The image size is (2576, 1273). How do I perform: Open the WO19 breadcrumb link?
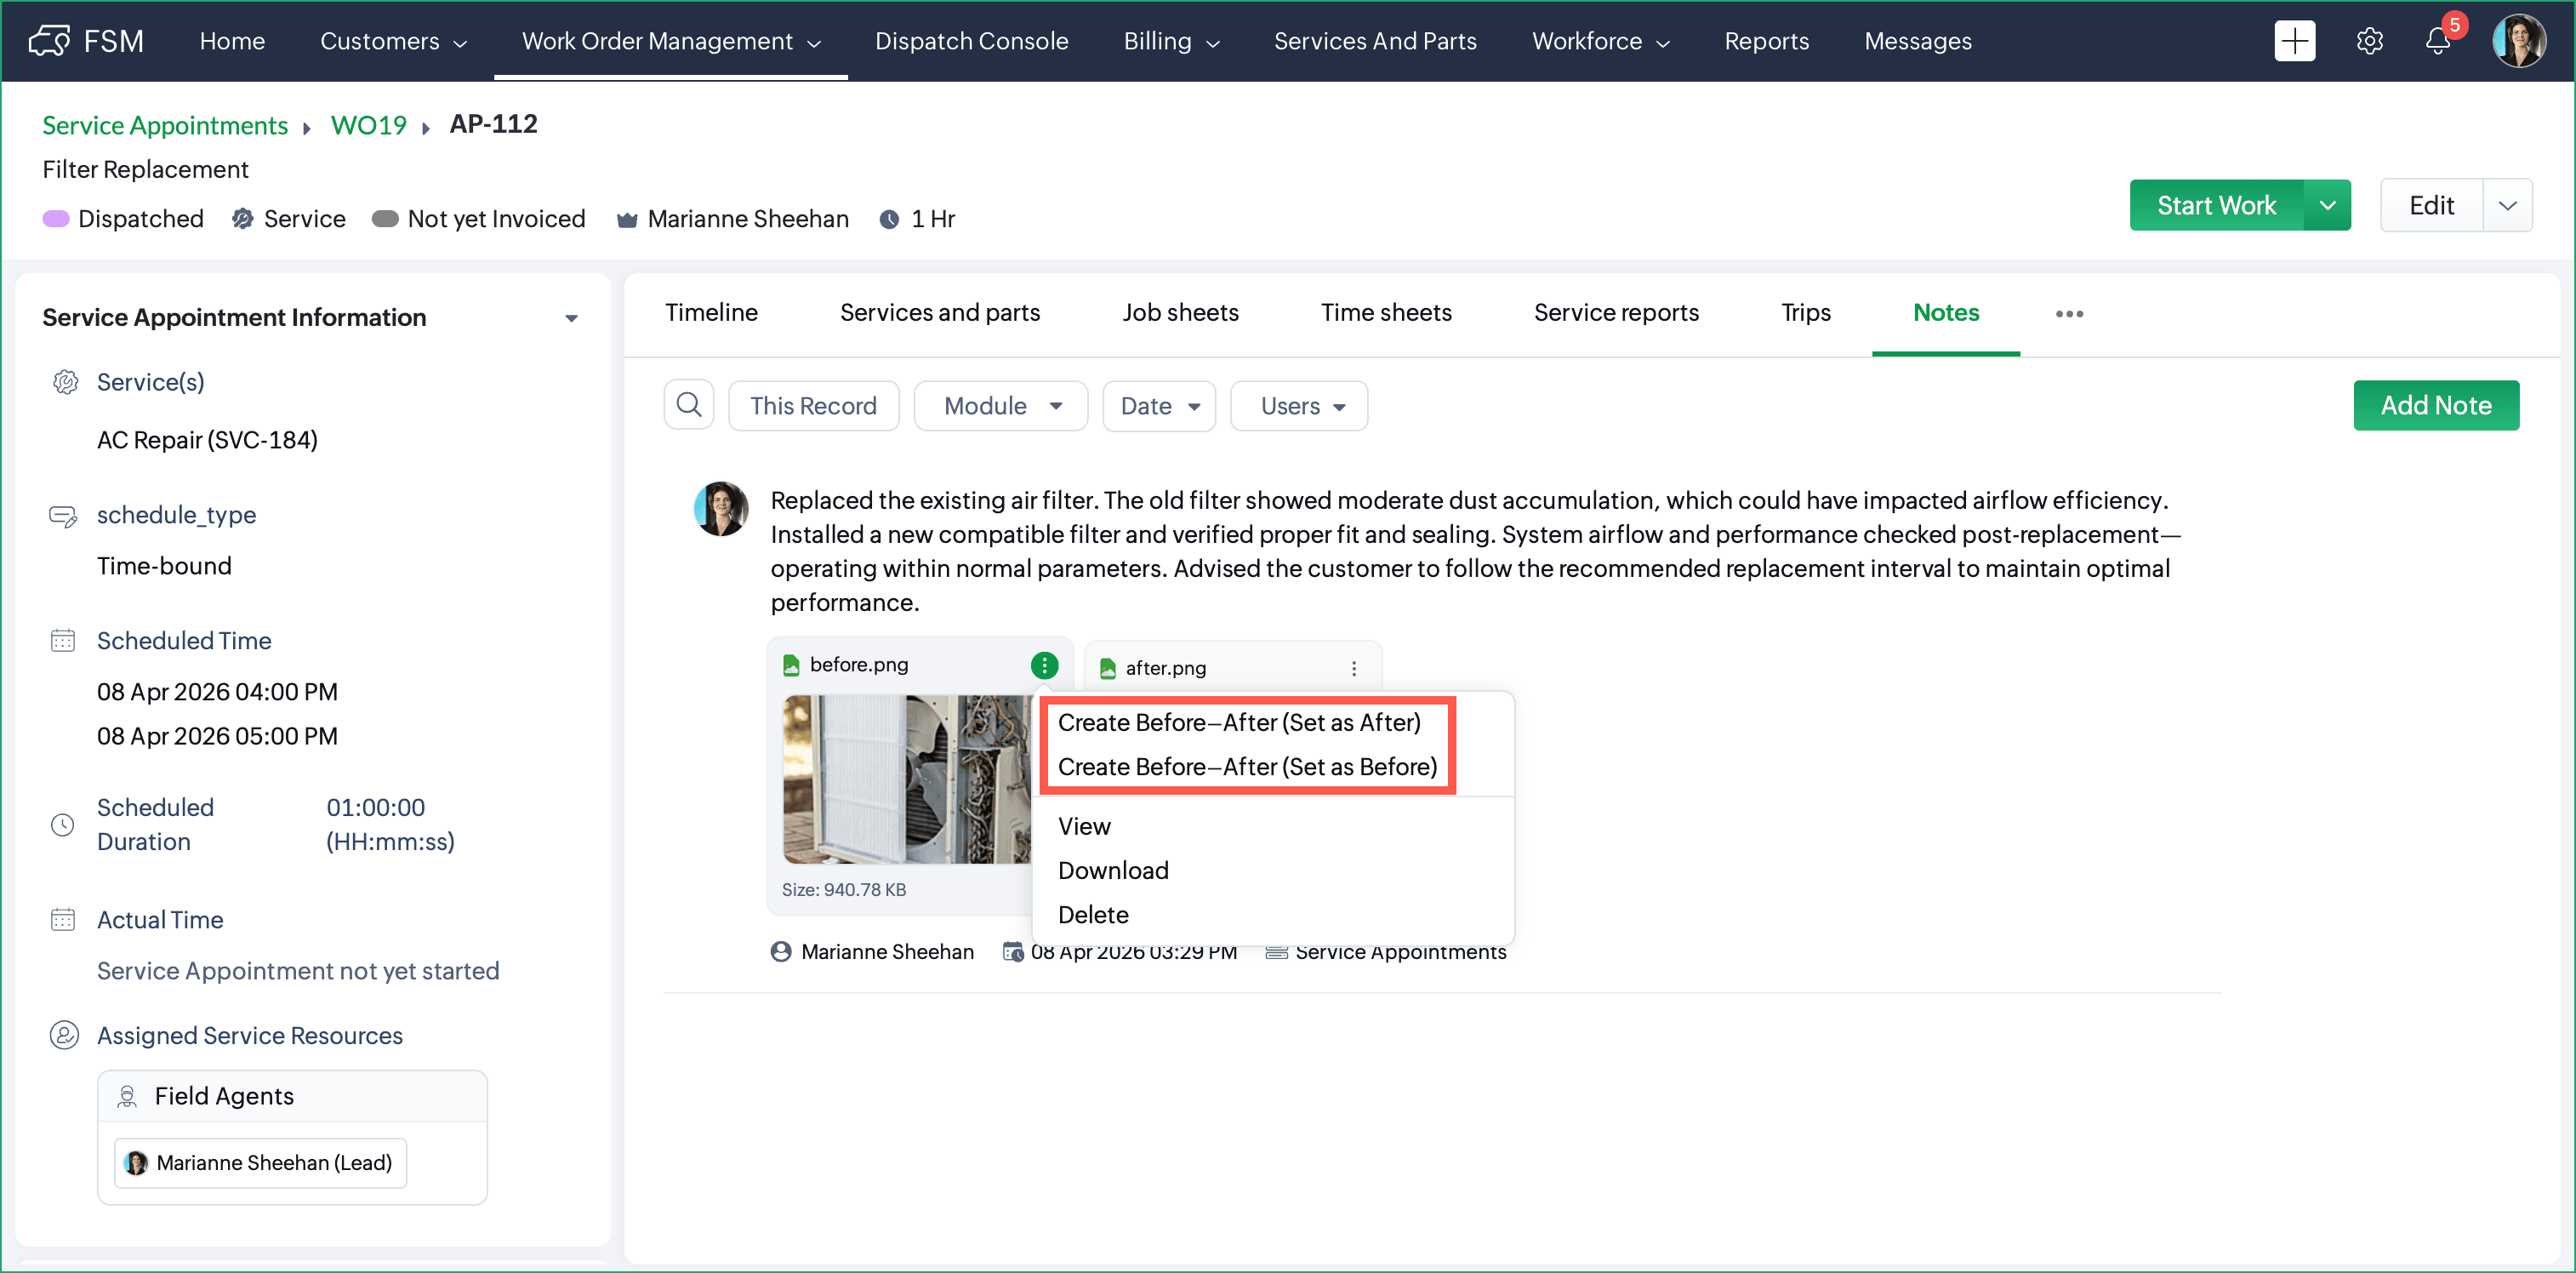click(368, 125)
